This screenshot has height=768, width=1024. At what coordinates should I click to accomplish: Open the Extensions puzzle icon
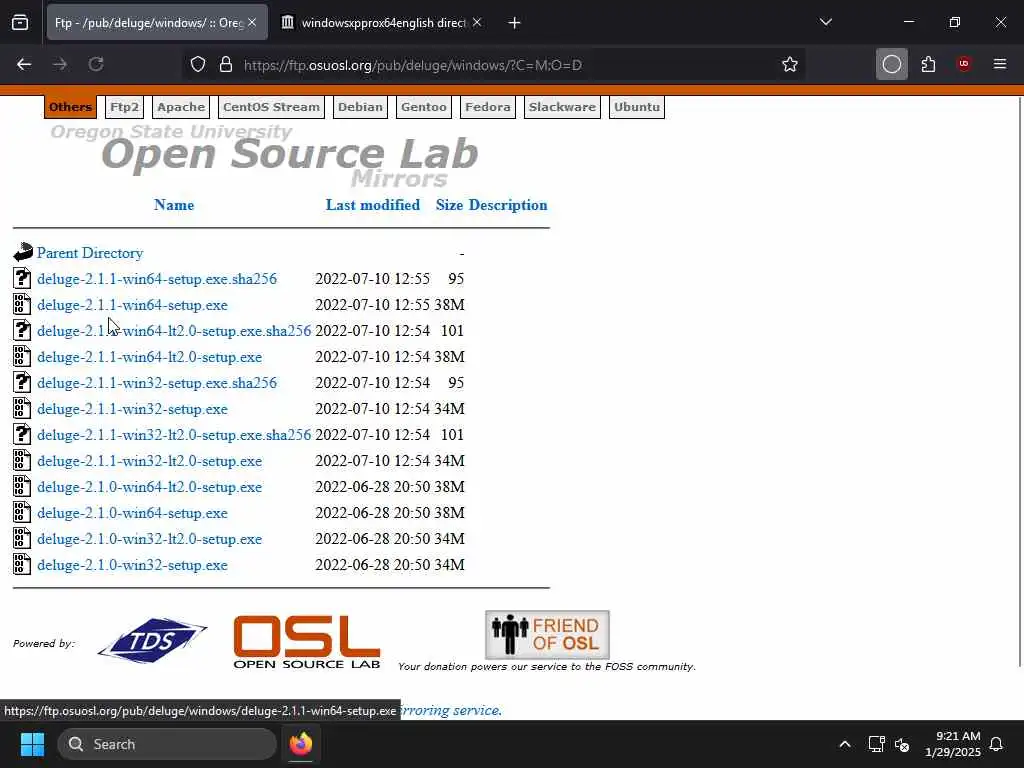(x=928, y=64)
